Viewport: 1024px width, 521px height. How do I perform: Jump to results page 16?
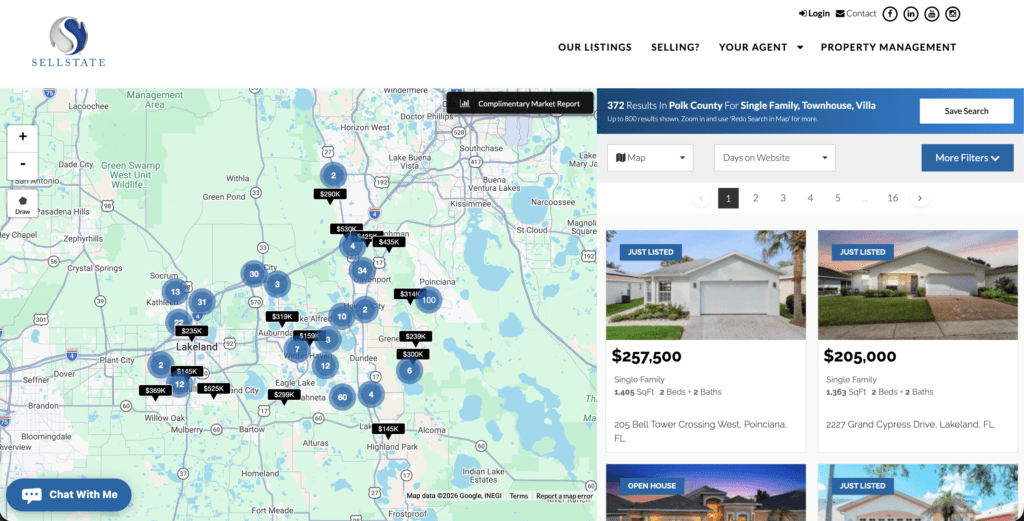pos(893,198)
